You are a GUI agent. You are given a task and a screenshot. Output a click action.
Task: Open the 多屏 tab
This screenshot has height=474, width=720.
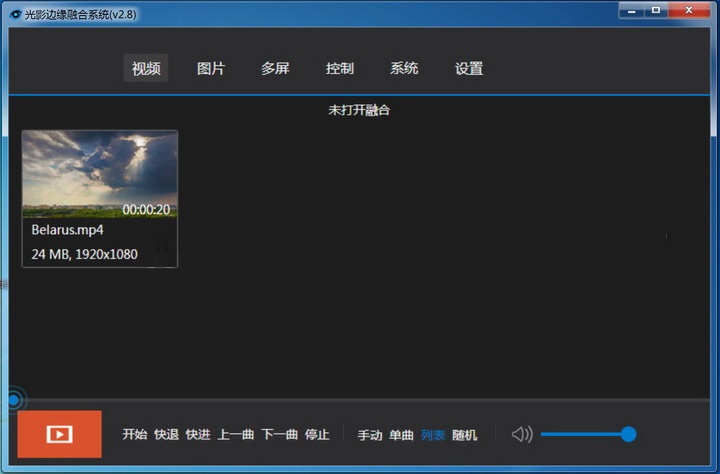[275, 68]
